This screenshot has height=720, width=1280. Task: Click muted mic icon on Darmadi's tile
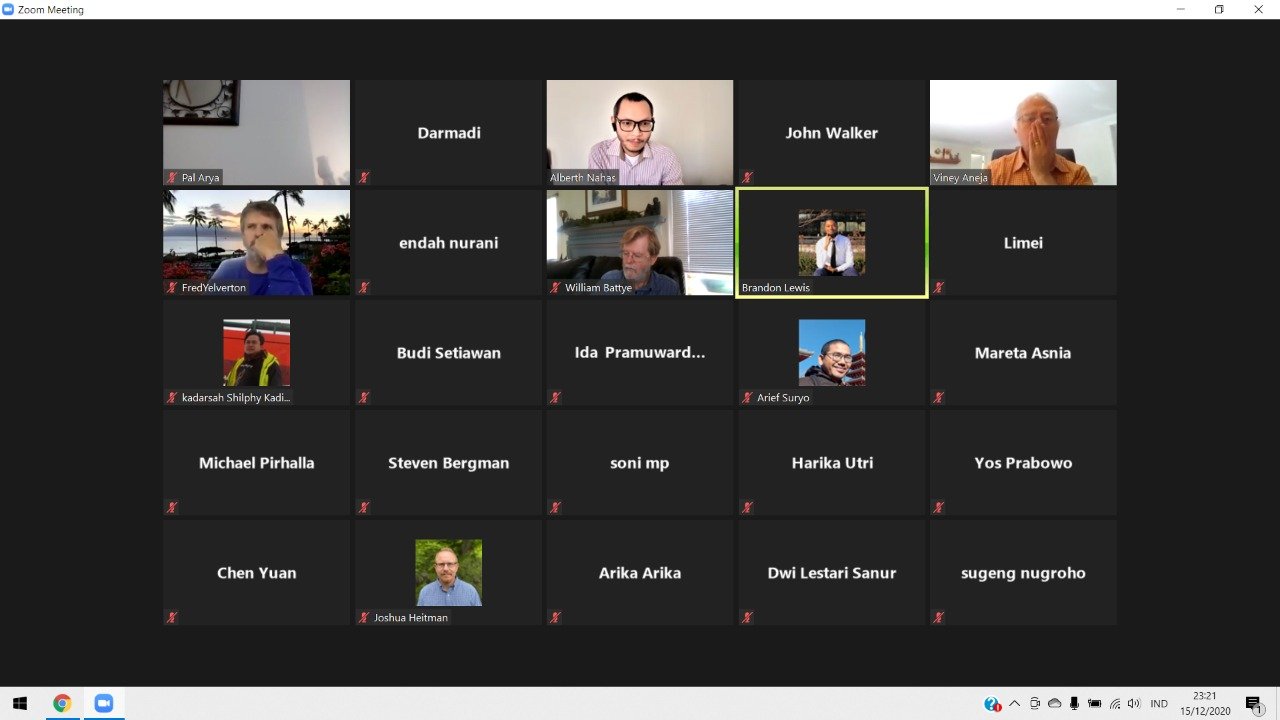364,177
